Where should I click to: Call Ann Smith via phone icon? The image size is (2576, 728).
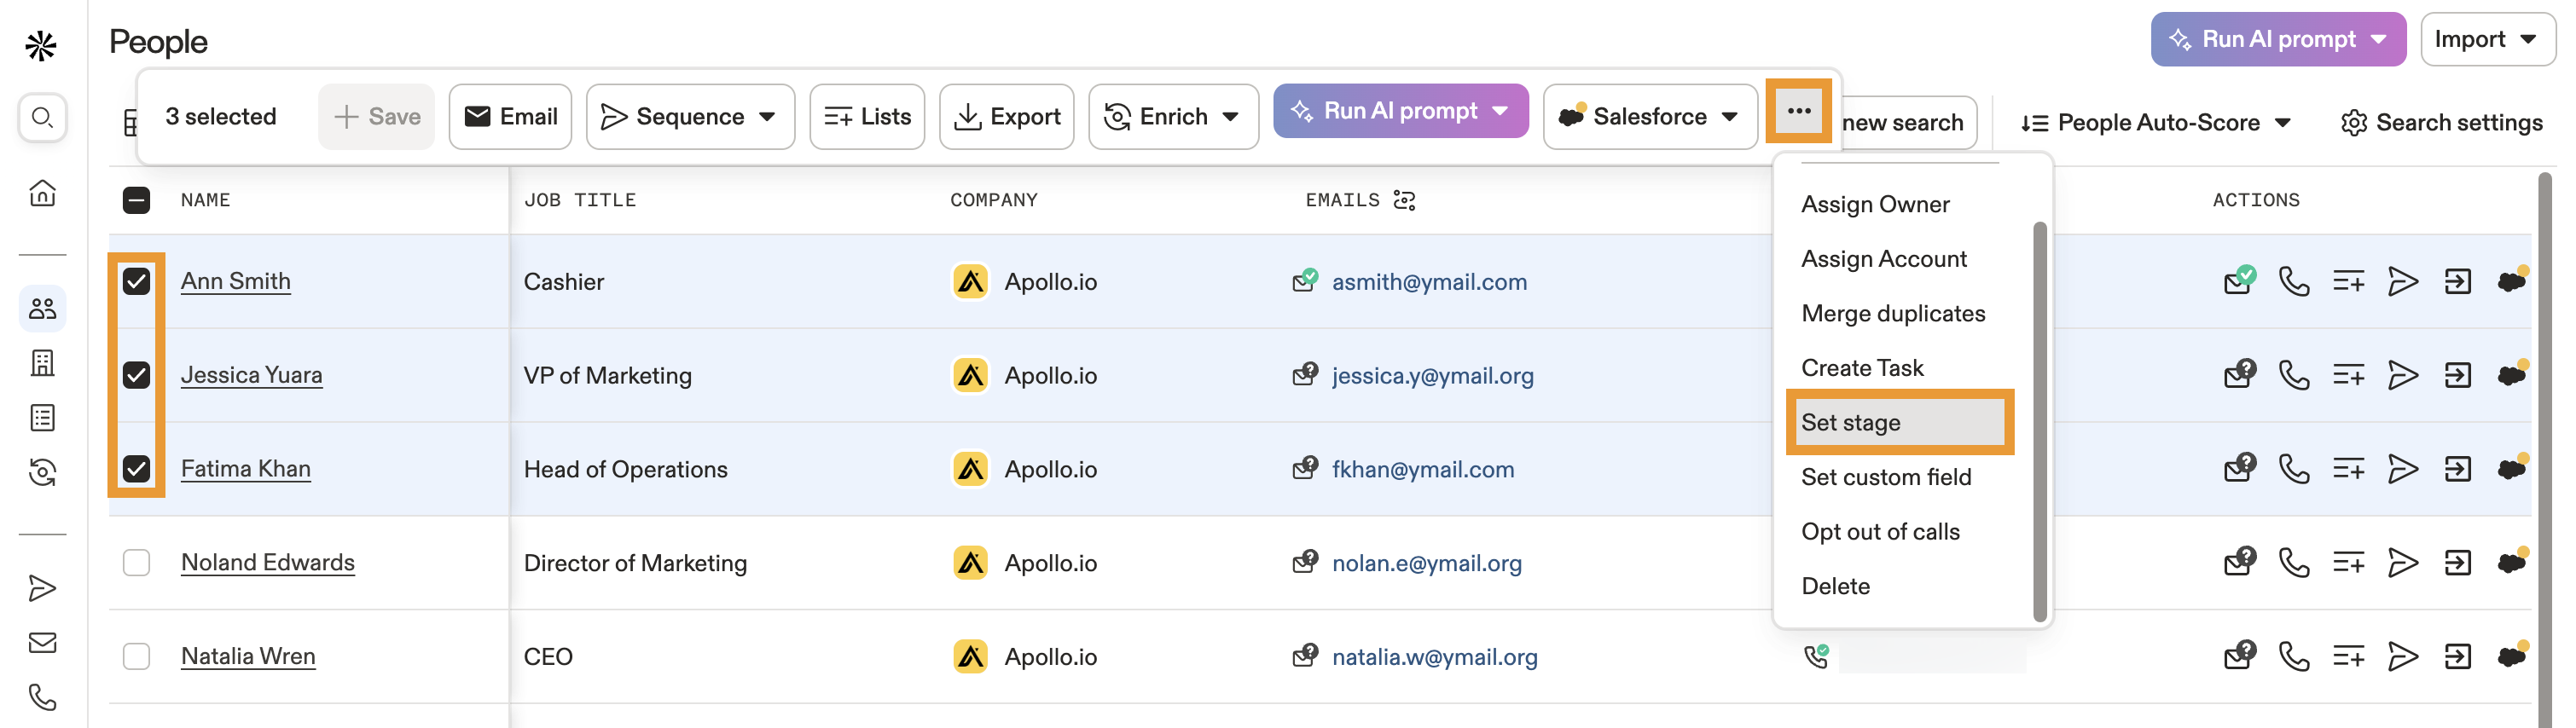[2294, 282]
